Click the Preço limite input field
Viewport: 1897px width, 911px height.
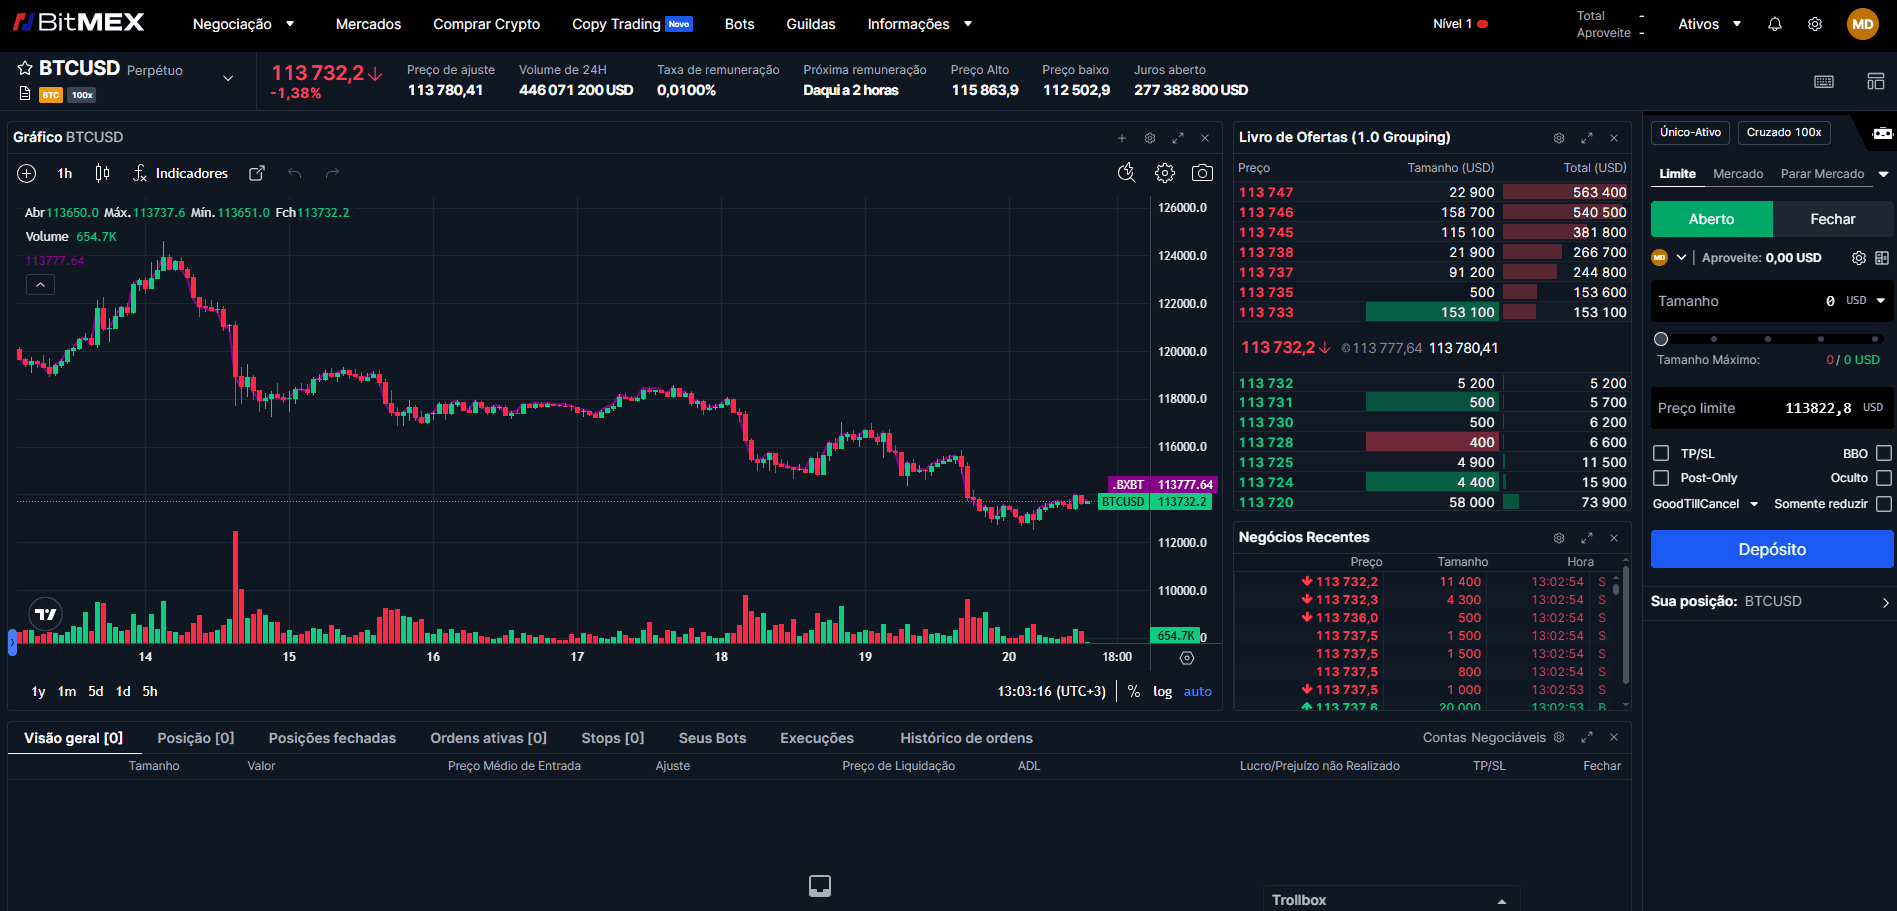(x=1772, y=408)
